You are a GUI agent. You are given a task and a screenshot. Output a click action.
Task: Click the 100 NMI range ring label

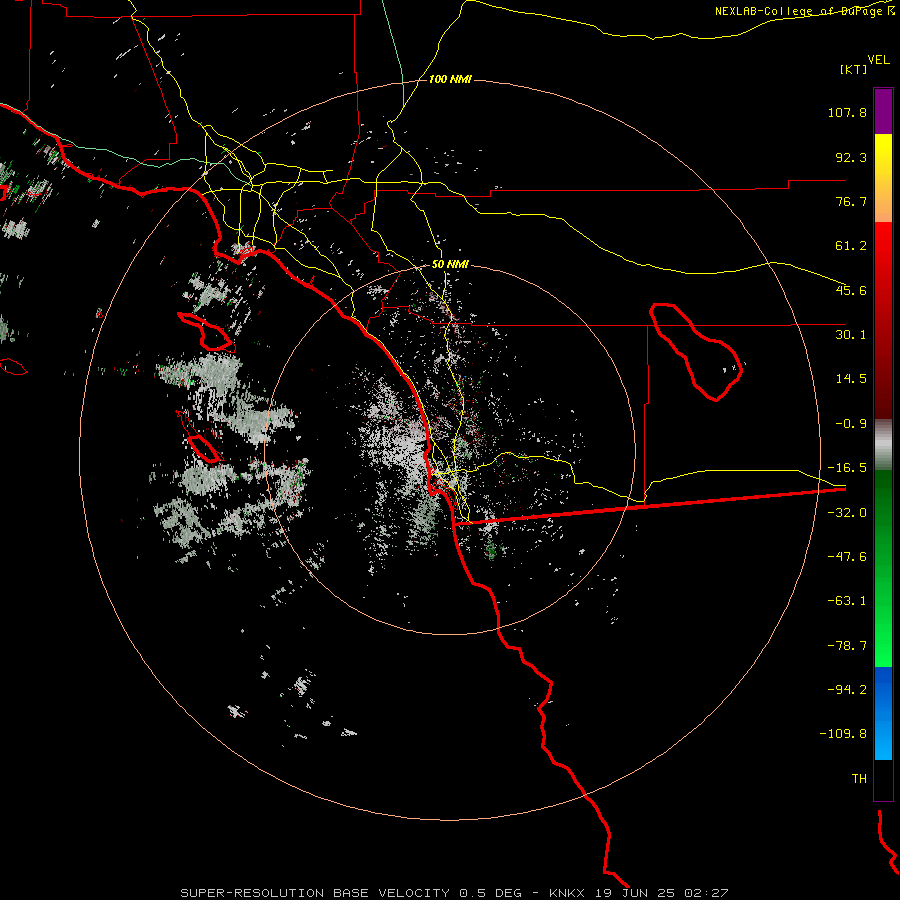coord(450,79)
